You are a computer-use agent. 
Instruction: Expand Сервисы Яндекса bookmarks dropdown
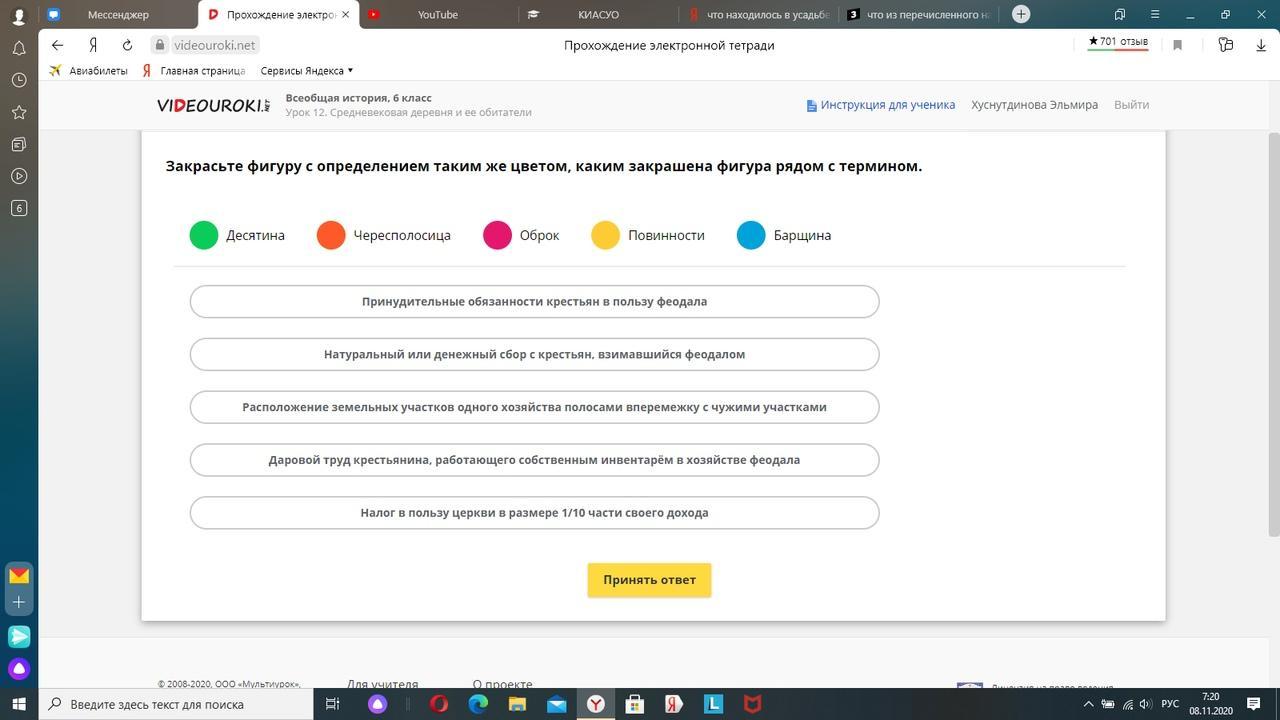pos(306,71)
